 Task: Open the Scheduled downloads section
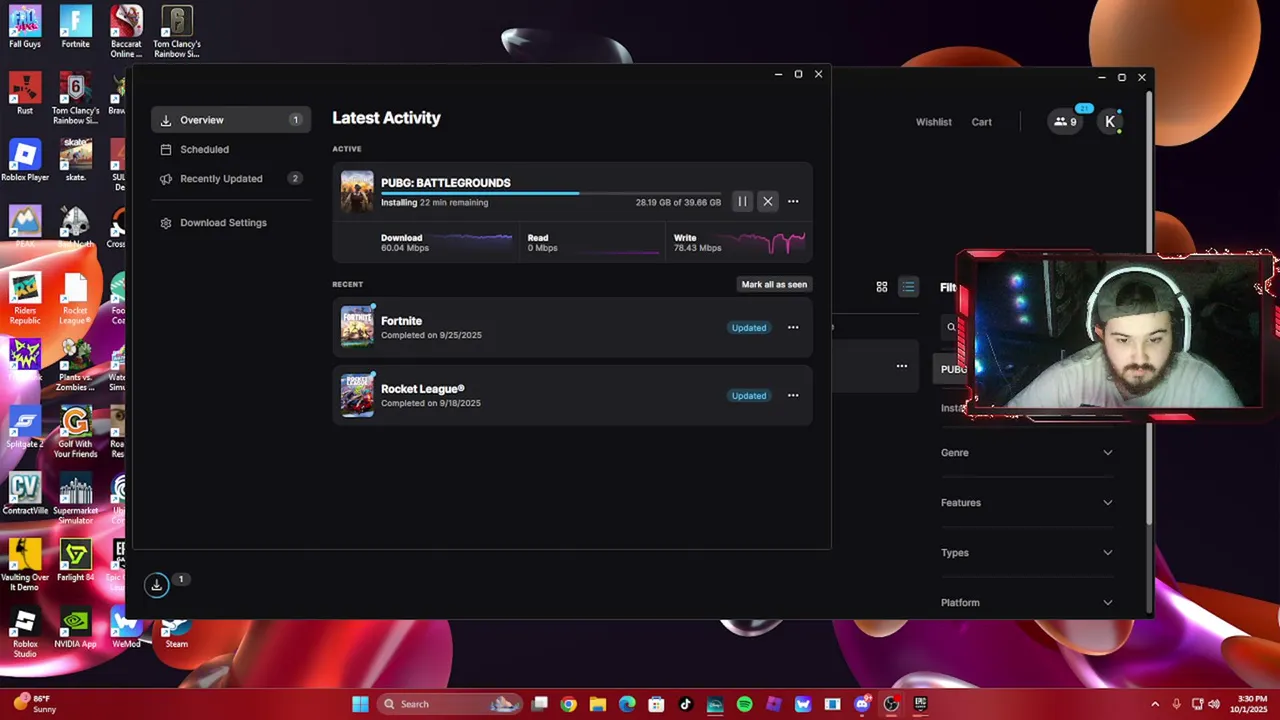[x=231, y=149]
